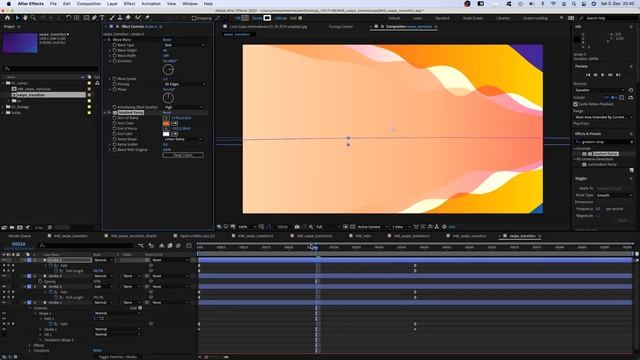Click the Start of Ramp point picker crosshair

pyautogui.click(x=166, y=118)
